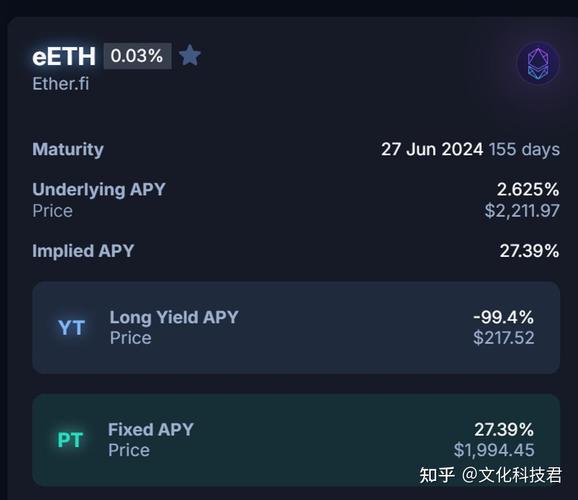
Task: Select the Maturity label
Action: click(68, 149)
